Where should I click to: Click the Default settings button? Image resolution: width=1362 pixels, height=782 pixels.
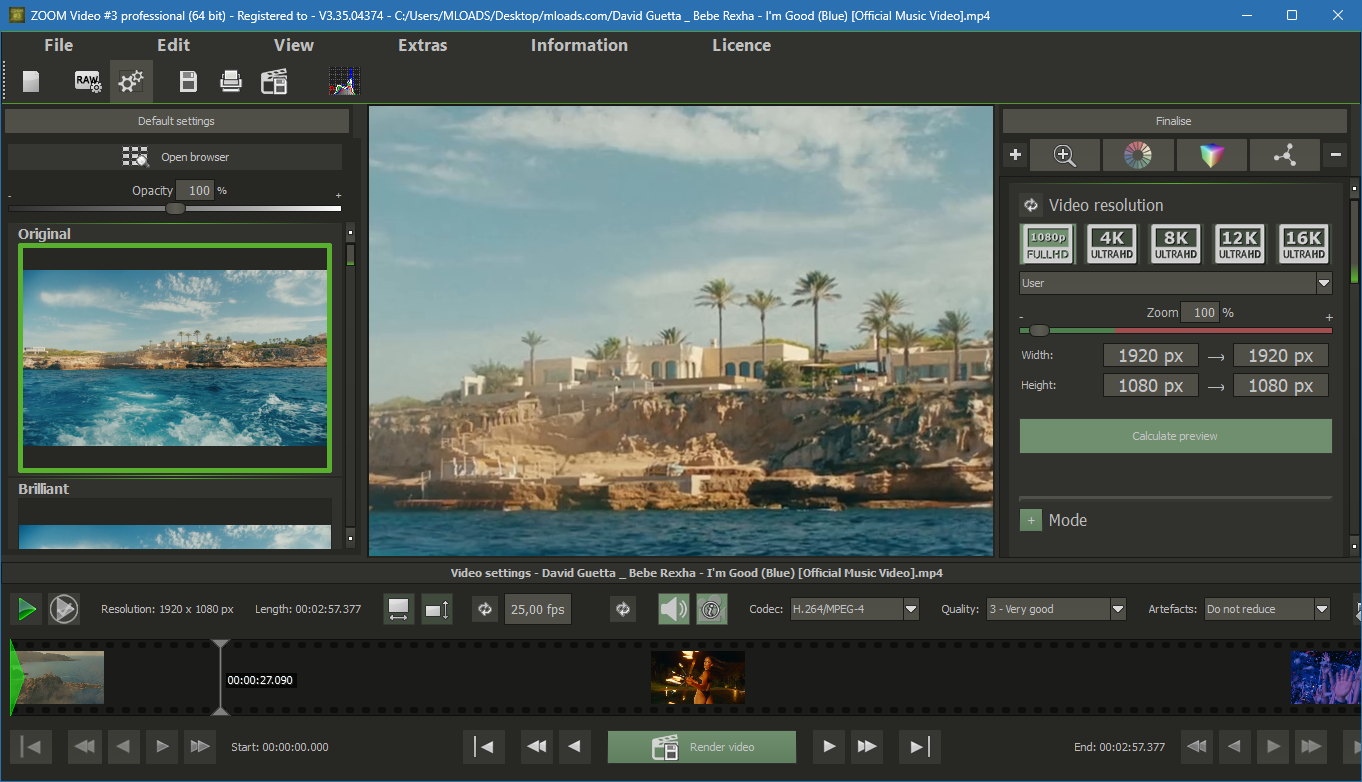177,121
